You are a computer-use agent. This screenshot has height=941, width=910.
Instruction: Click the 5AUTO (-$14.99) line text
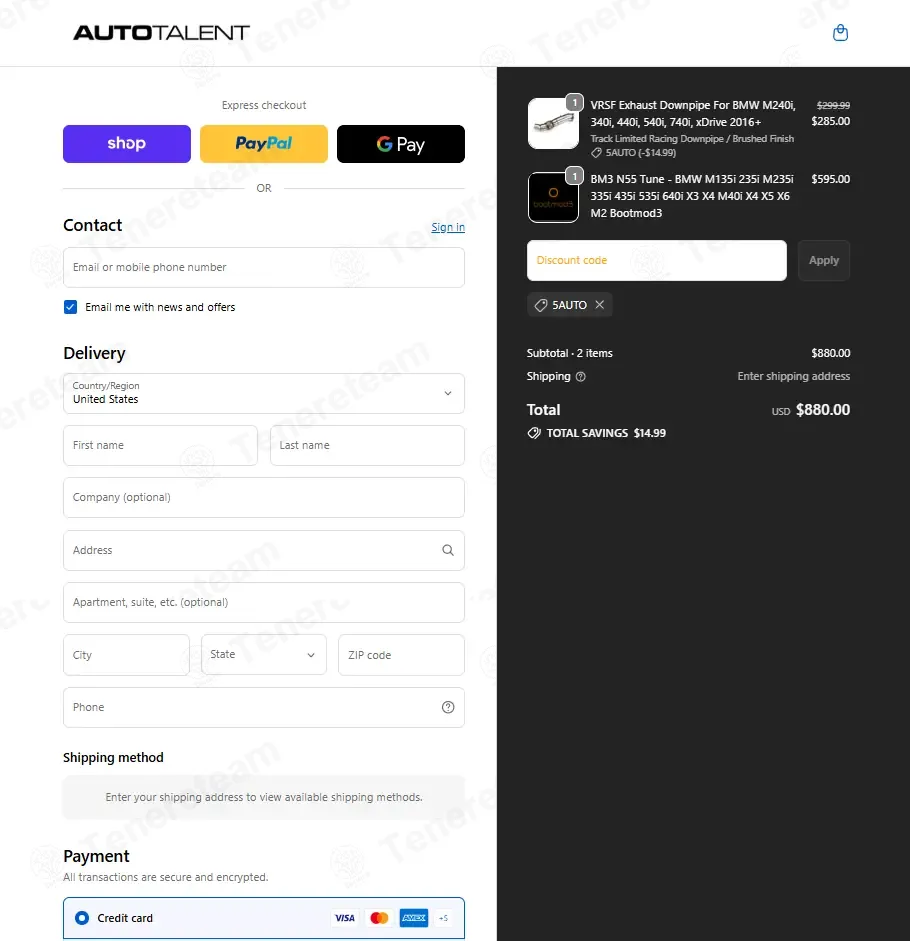coord(640,153)
